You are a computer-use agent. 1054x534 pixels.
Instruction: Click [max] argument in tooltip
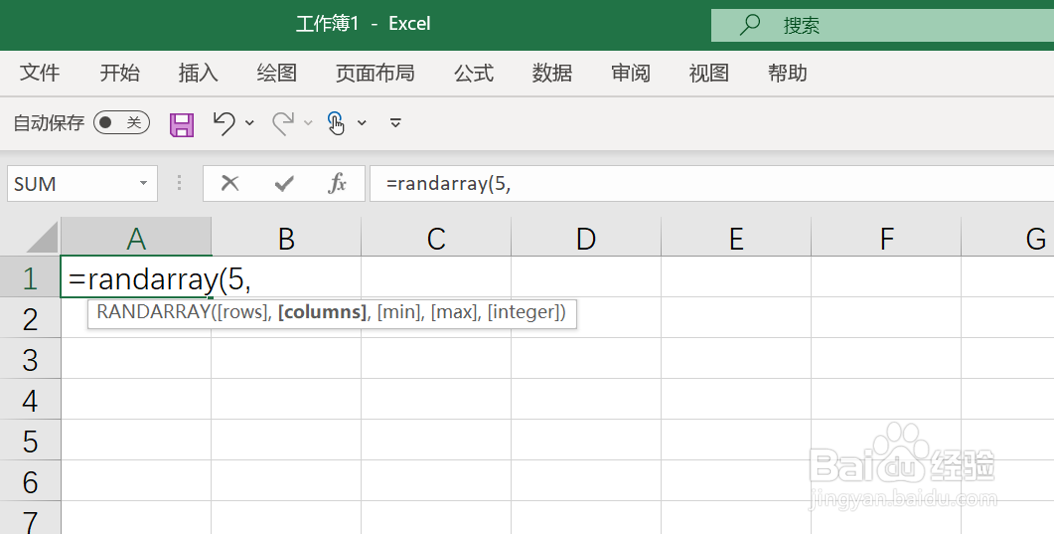[x=455, y=312]
